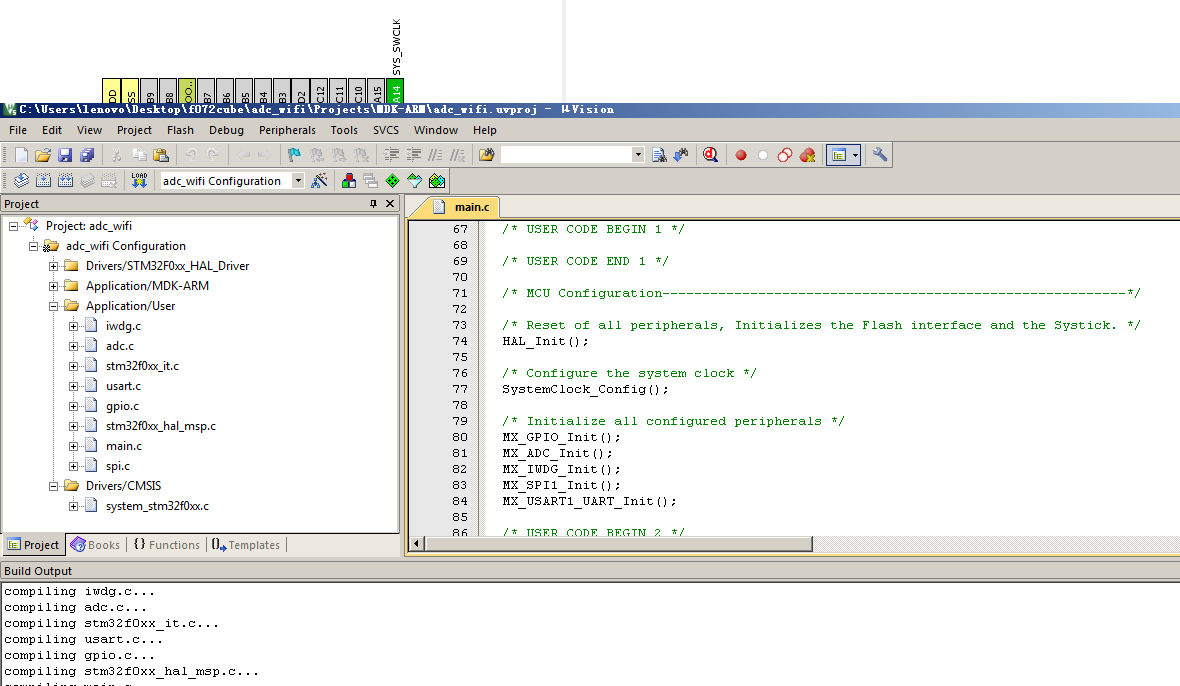Expand Drivers/STM32F0xx_HAL_Driver folder
The image size is (1180, 686).
tap(53, 266)
